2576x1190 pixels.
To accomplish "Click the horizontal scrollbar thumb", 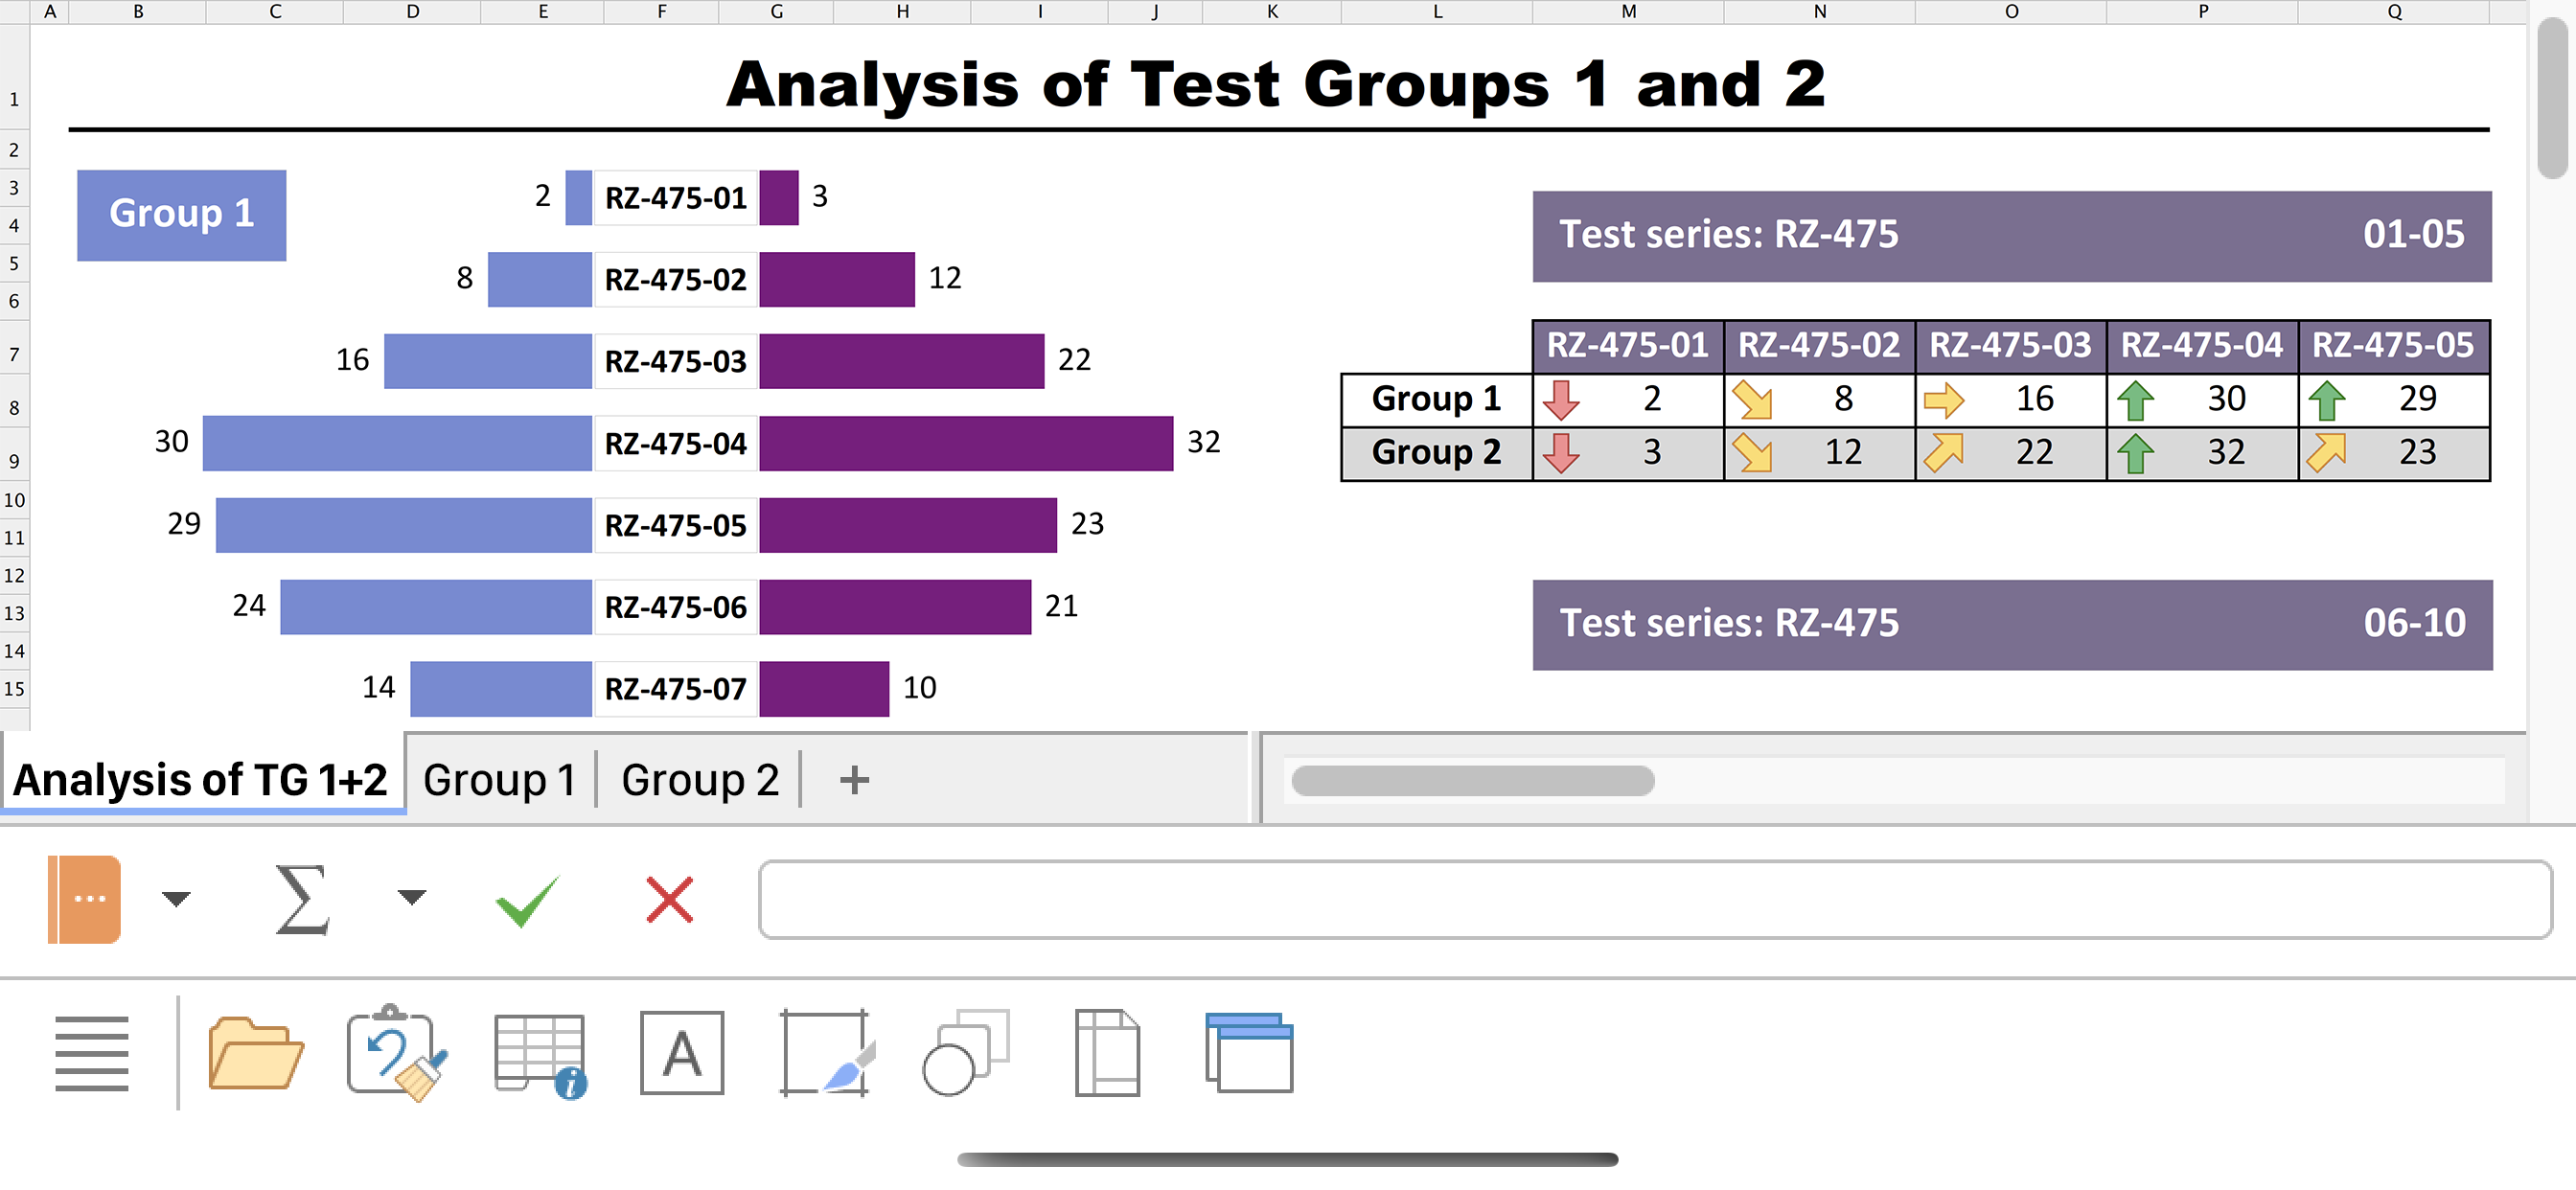I will point(1472,781).
